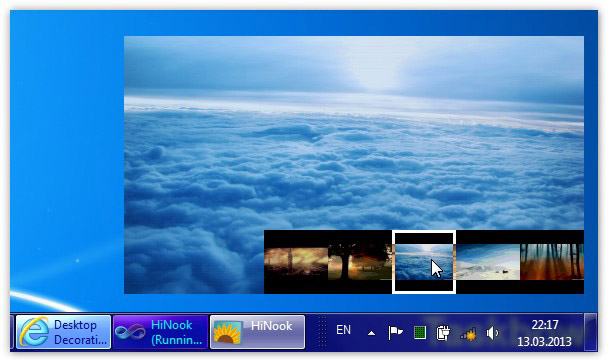
Task: Select the orange forest wallpaper thumbnail
Action: coord(552,262)
